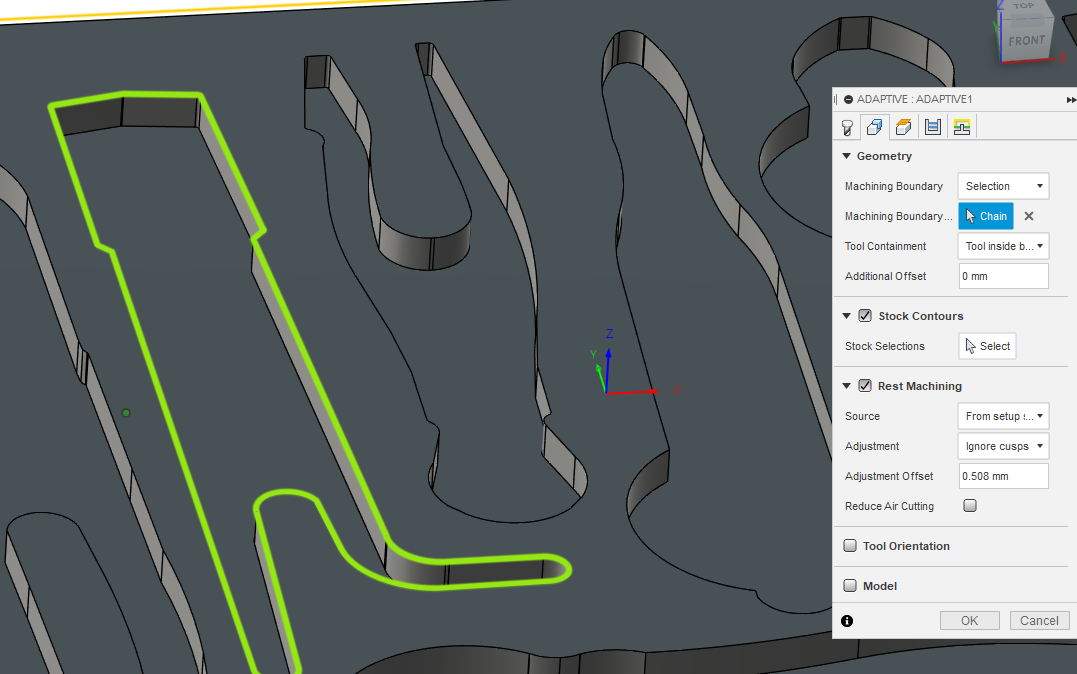Image resolution: width=1077 pixels, height=674 pixels.
Task: Open the Tool tab in Adaptive dialog
Action: [x=847, y=127]
